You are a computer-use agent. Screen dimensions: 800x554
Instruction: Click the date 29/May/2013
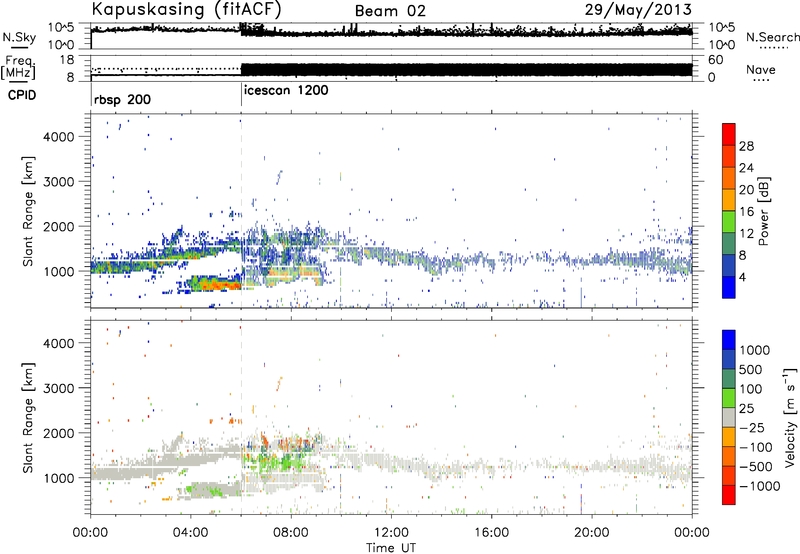click(x=638, y=9)
